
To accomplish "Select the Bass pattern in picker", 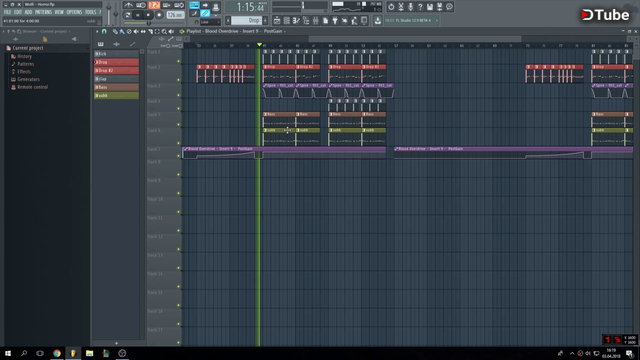I will point(116,87).
